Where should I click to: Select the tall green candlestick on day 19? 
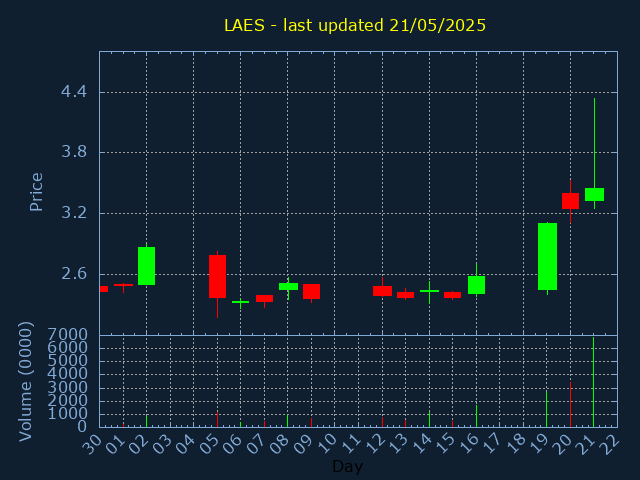click(547, 256)
